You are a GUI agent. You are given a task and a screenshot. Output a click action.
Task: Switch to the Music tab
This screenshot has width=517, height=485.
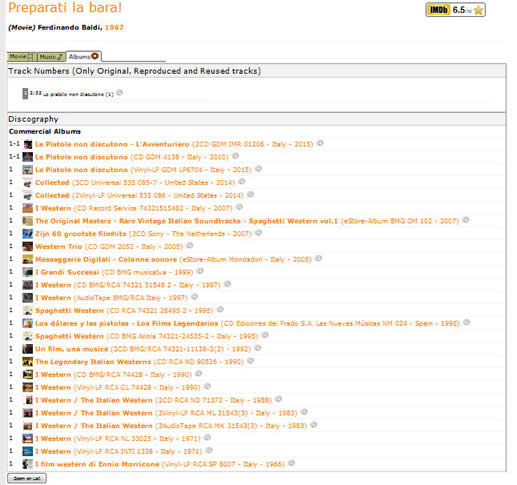(x=51, y=57)
